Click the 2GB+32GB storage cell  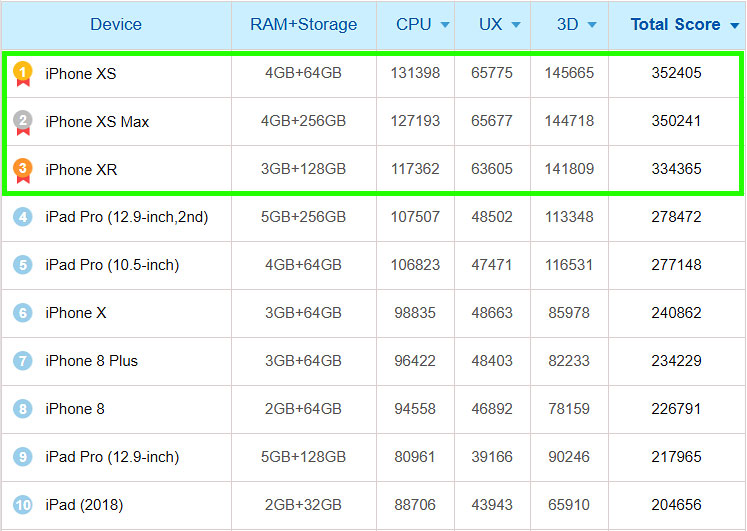303,504
